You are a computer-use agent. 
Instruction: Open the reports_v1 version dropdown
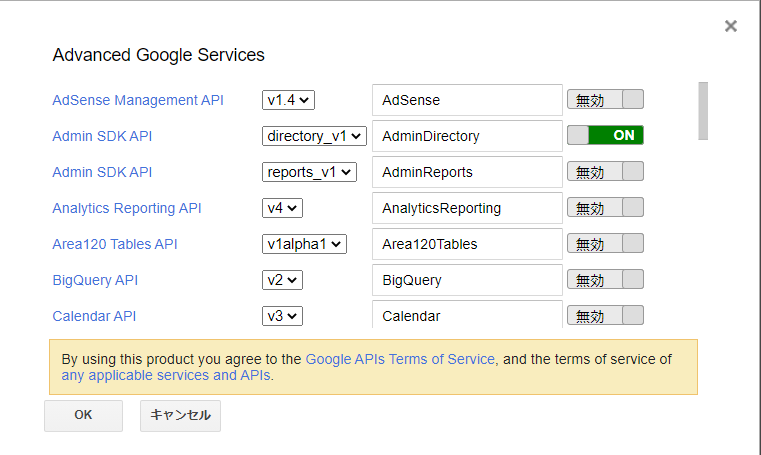(309, 172)
